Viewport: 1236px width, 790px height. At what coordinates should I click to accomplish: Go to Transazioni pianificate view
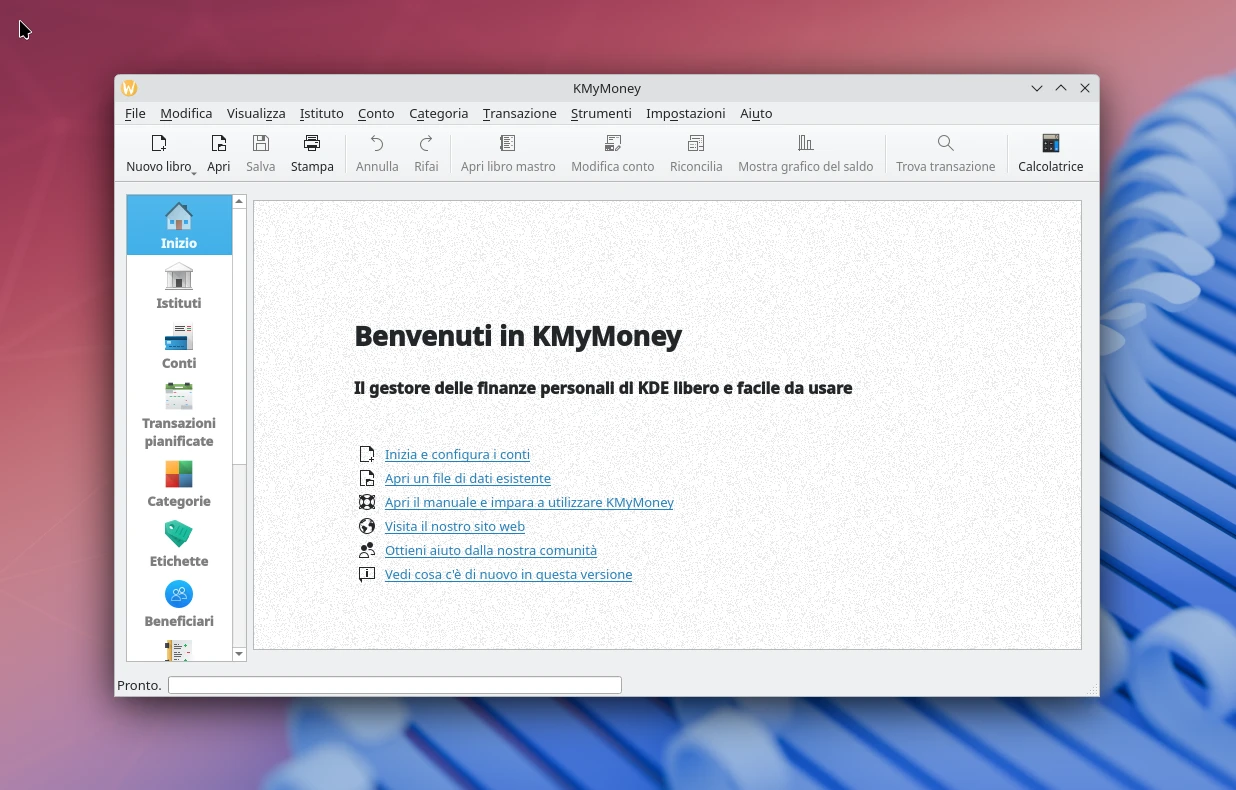[x=179, y=415]
